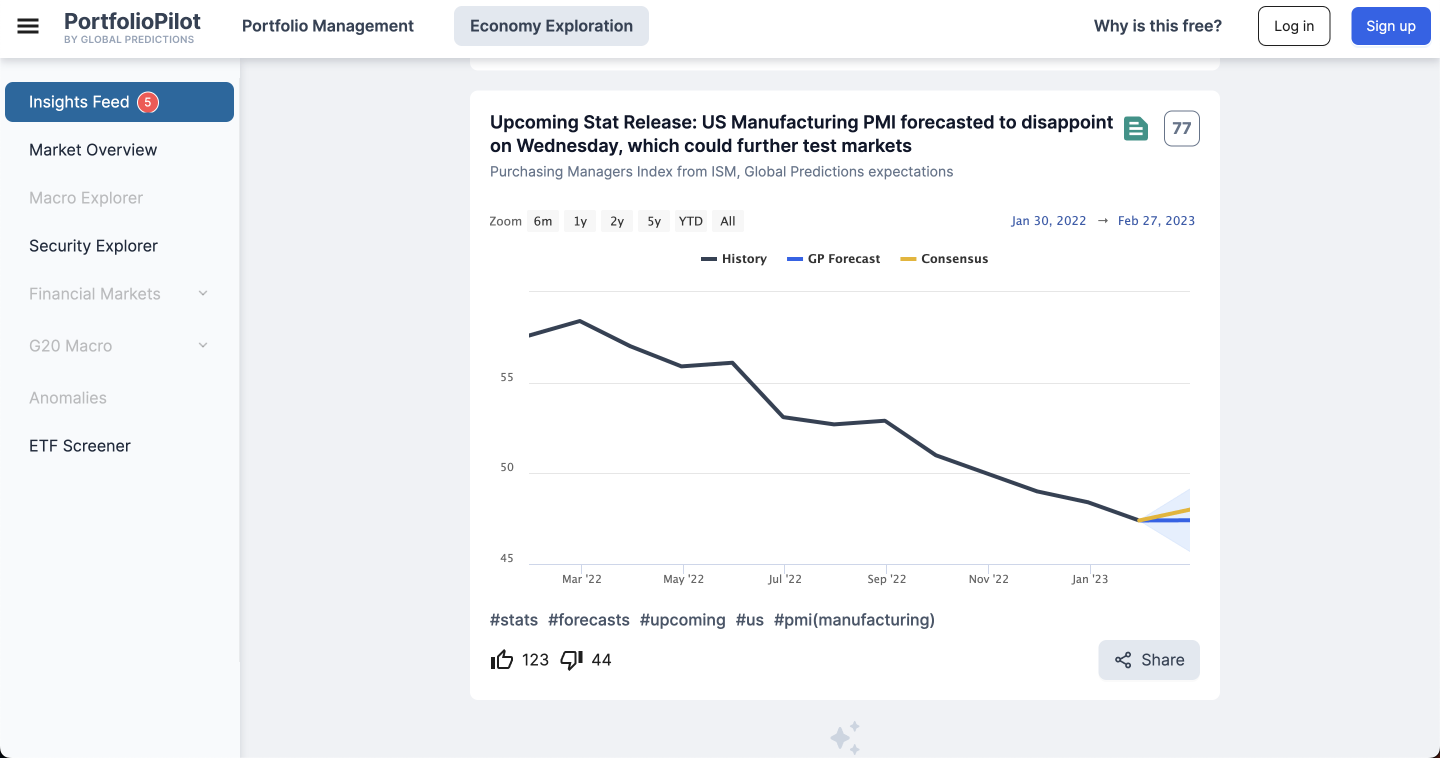Click the red notification badge on Insights Feed
The image size is (1440, 758).
pos(148,102)
